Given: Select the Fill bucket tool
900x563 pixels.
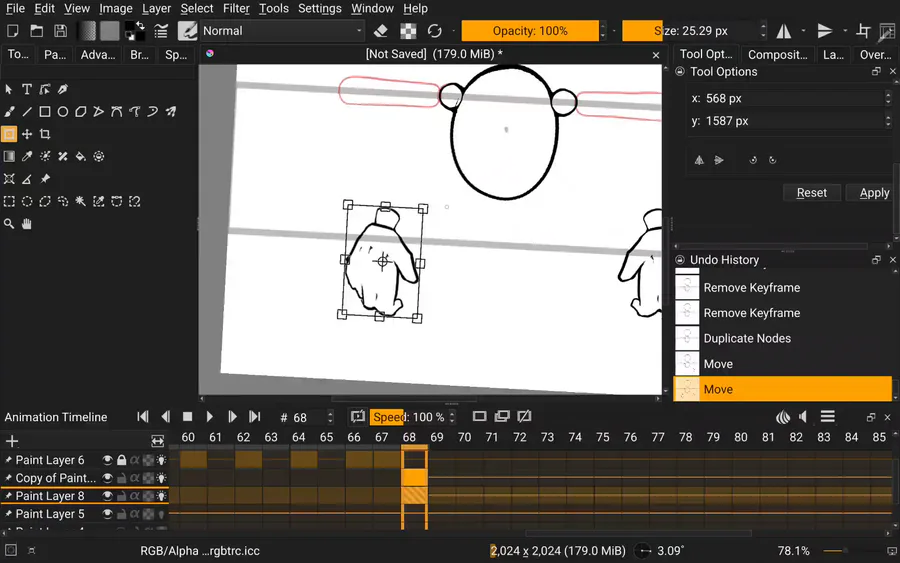Looking at the screenshot, I should 81,156.
